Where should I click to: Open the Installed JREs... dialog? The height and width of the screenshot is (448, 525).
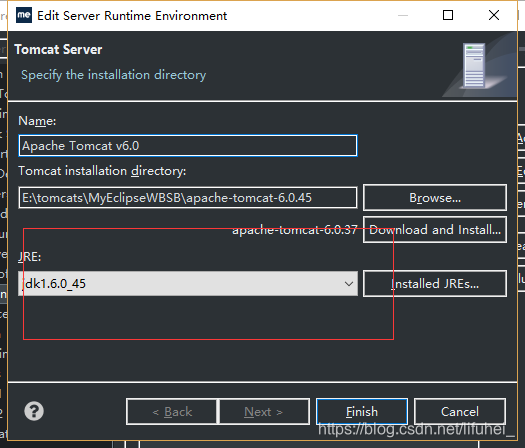[x=435, y=284]
